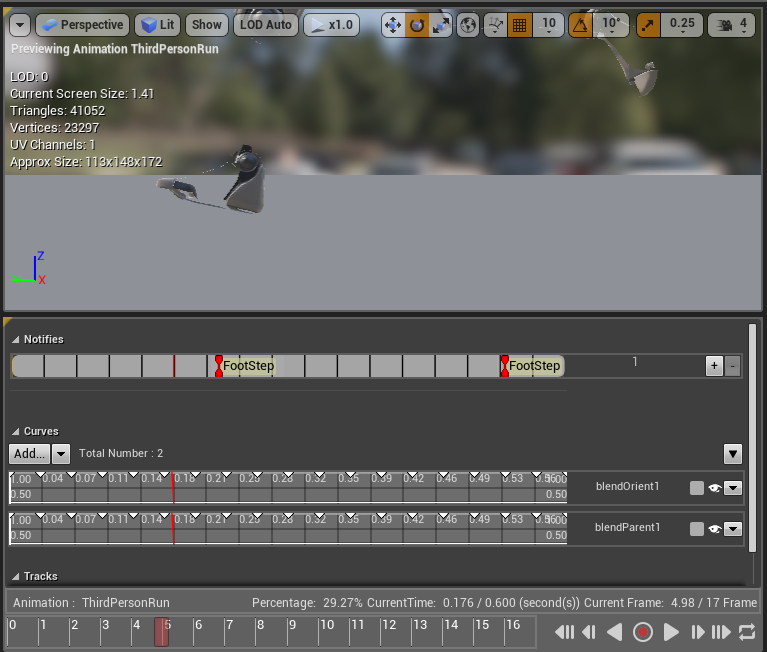The width and height of the screenshot is (767, 652).
Task: Click 'Triangles: 41052' viewport stat
Action: pyautogui.click(x=58, y=111)
